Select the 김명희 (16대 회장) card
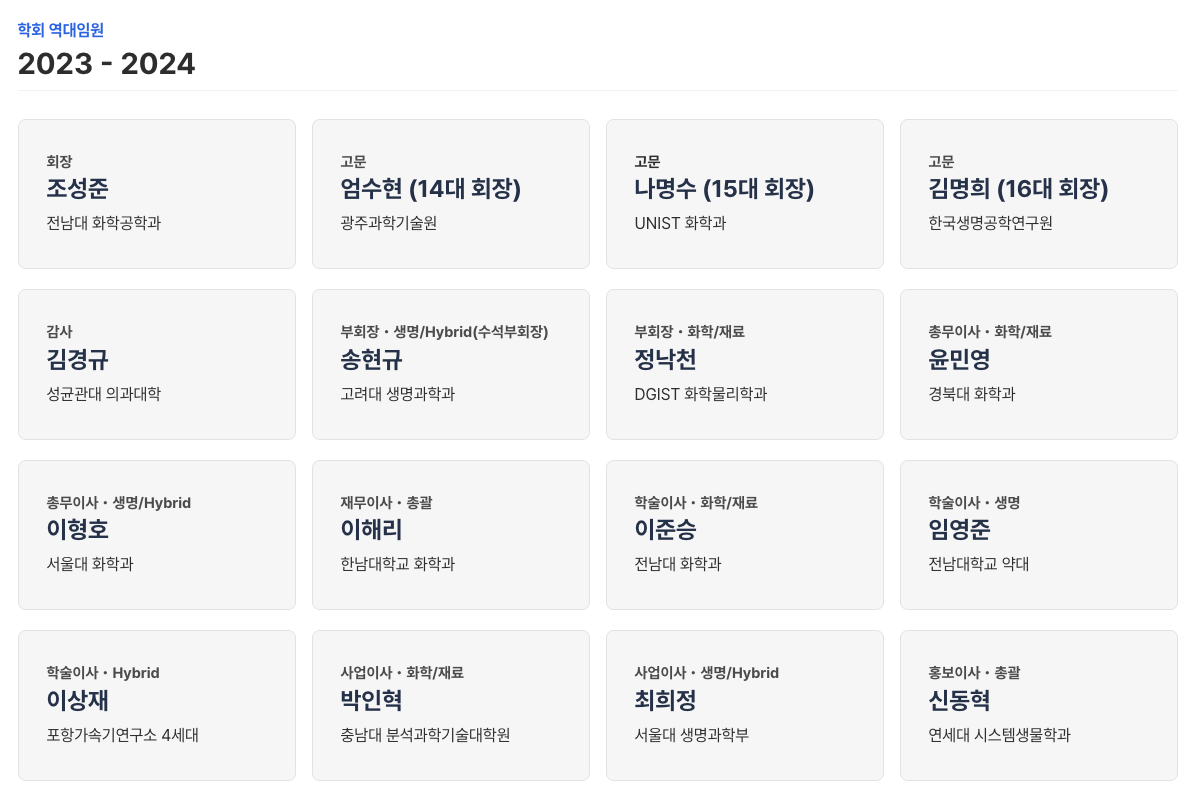This screenshot has width=1191, height=800. click(x=1039, y=194)
